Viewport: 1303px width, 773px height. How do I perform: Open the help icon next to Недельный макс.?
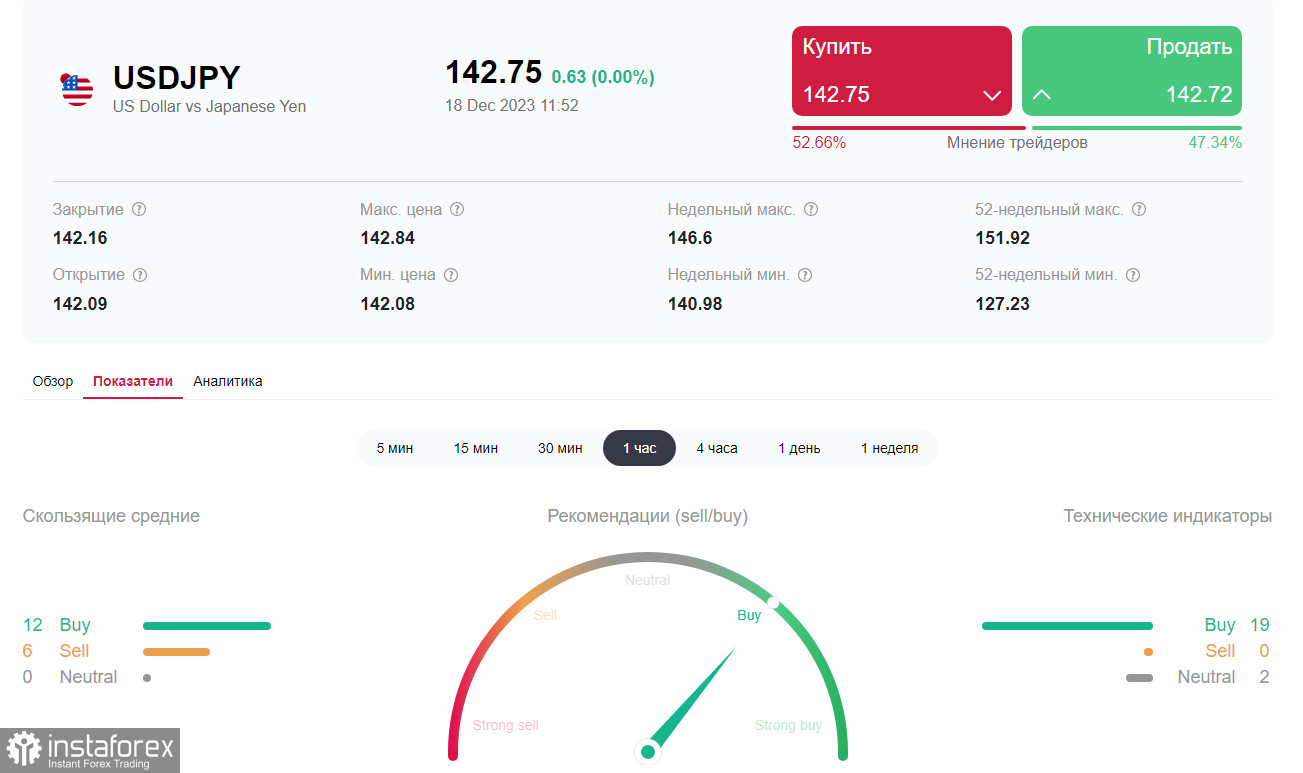[811, 210]
